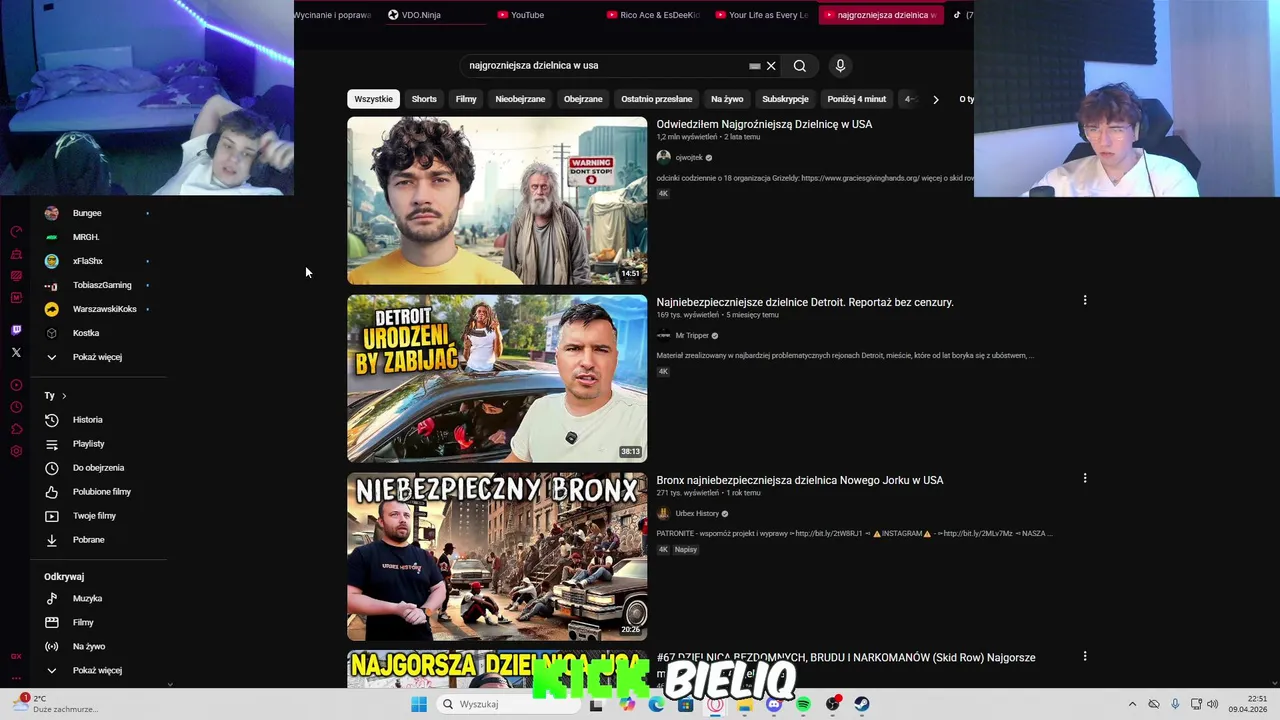Open Historia in YouTube sidebar
This screenshot has height=720, width=1280.
pos(87,420)
